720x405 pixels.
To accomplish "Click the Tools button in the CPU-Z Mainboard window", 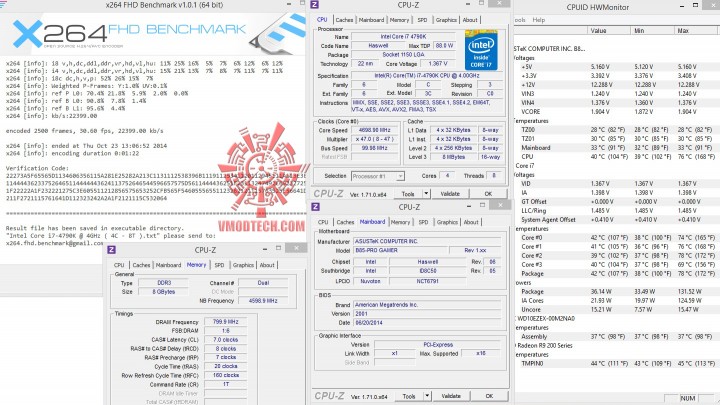I will [409, 396].
